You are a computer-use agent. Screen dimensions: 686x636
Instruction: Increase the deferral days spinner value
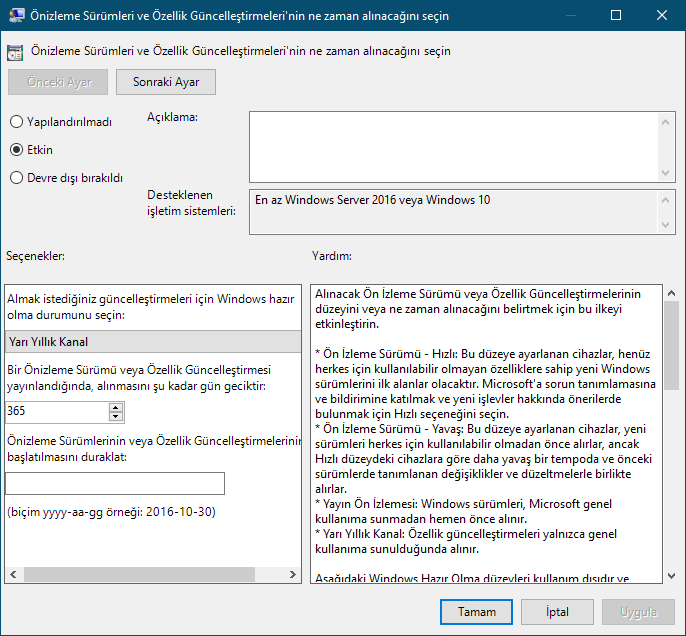tap(116, 407)
